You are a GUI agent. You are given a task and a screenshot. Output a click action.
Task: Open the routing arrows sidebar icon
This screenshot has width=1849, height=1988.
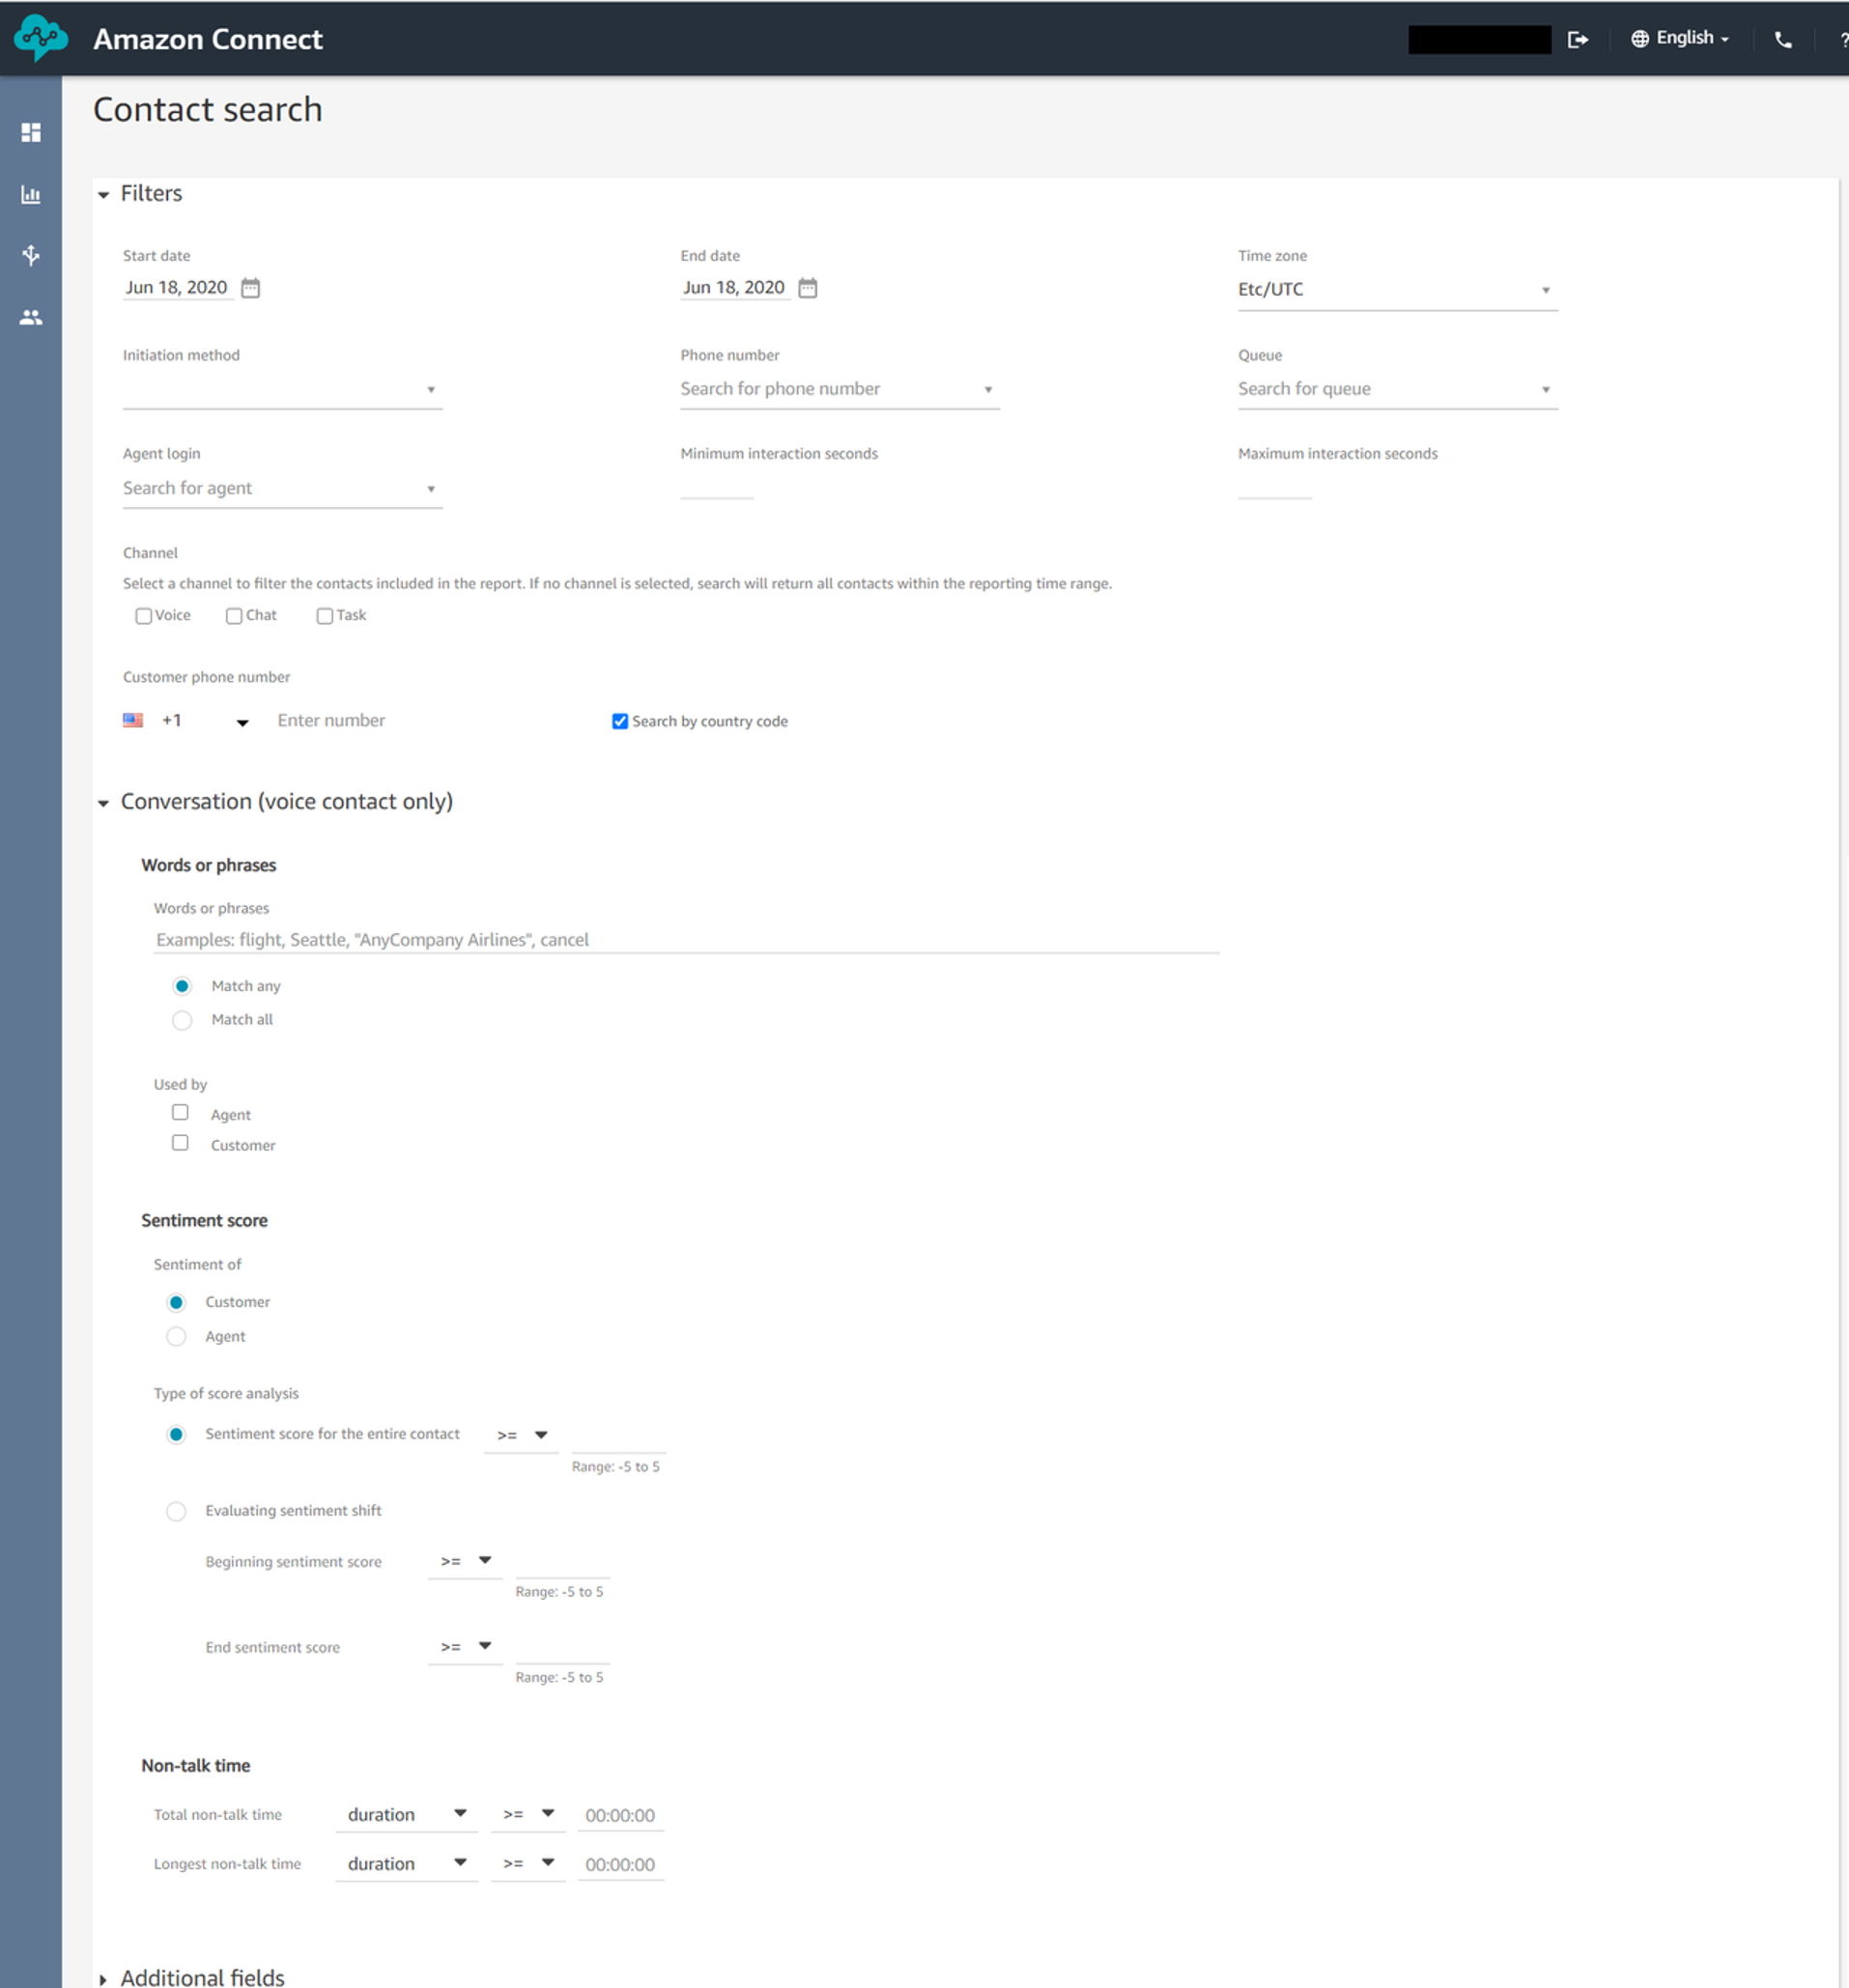(x=31, y=255)
